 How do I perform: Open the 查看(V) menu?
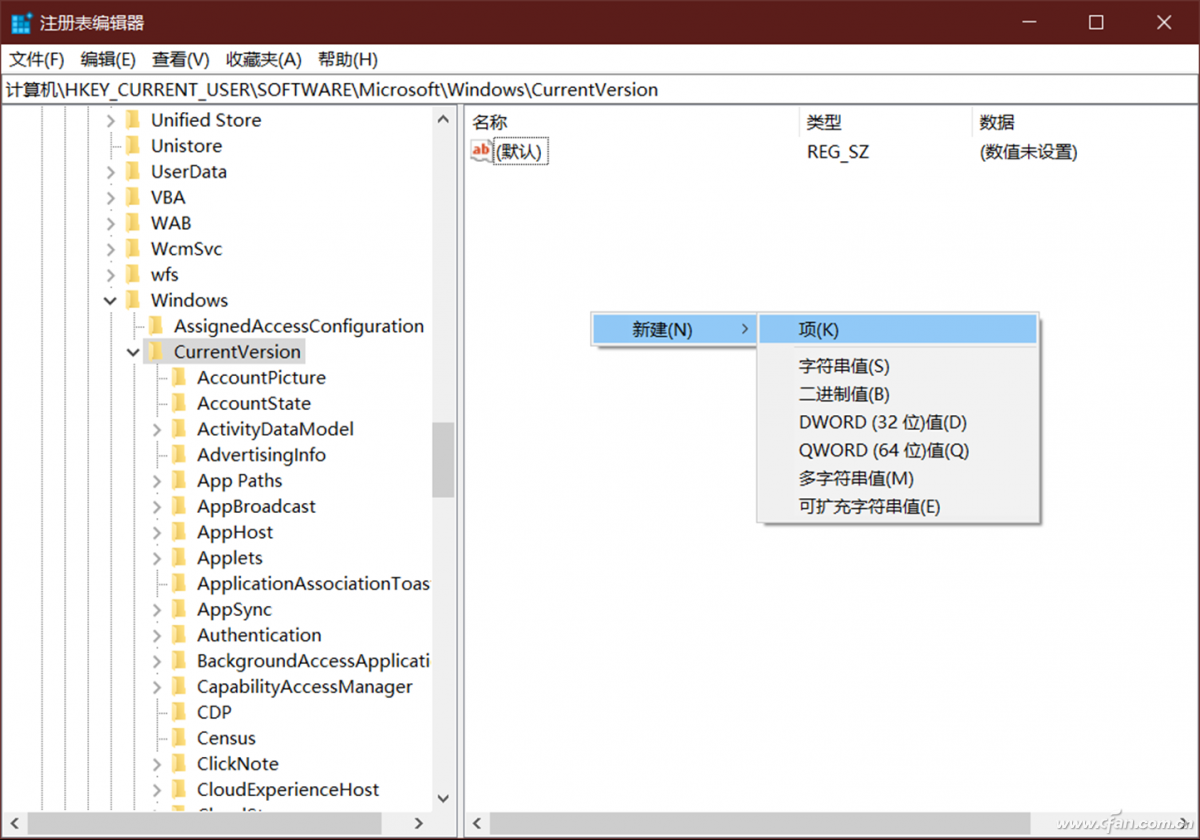(x=181, y=60)
